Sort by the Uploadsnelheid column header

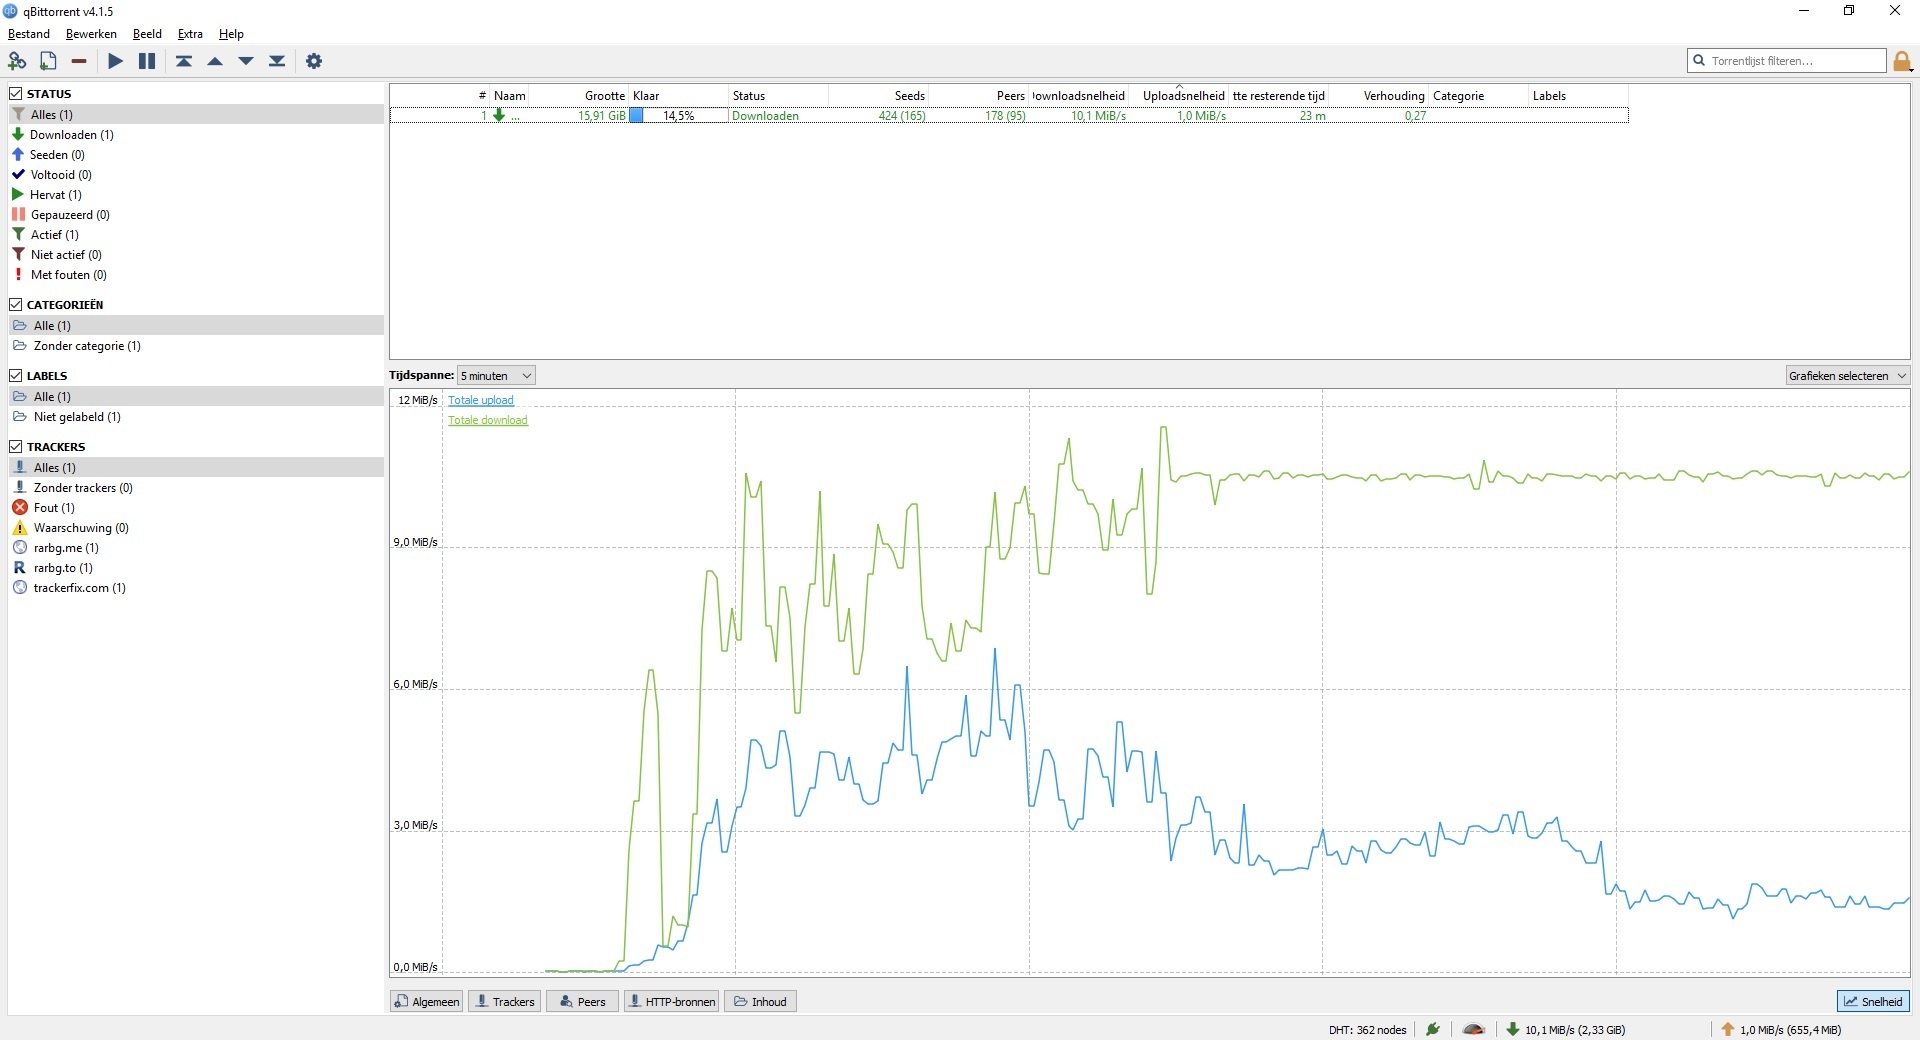click(x=1179, y=95)
